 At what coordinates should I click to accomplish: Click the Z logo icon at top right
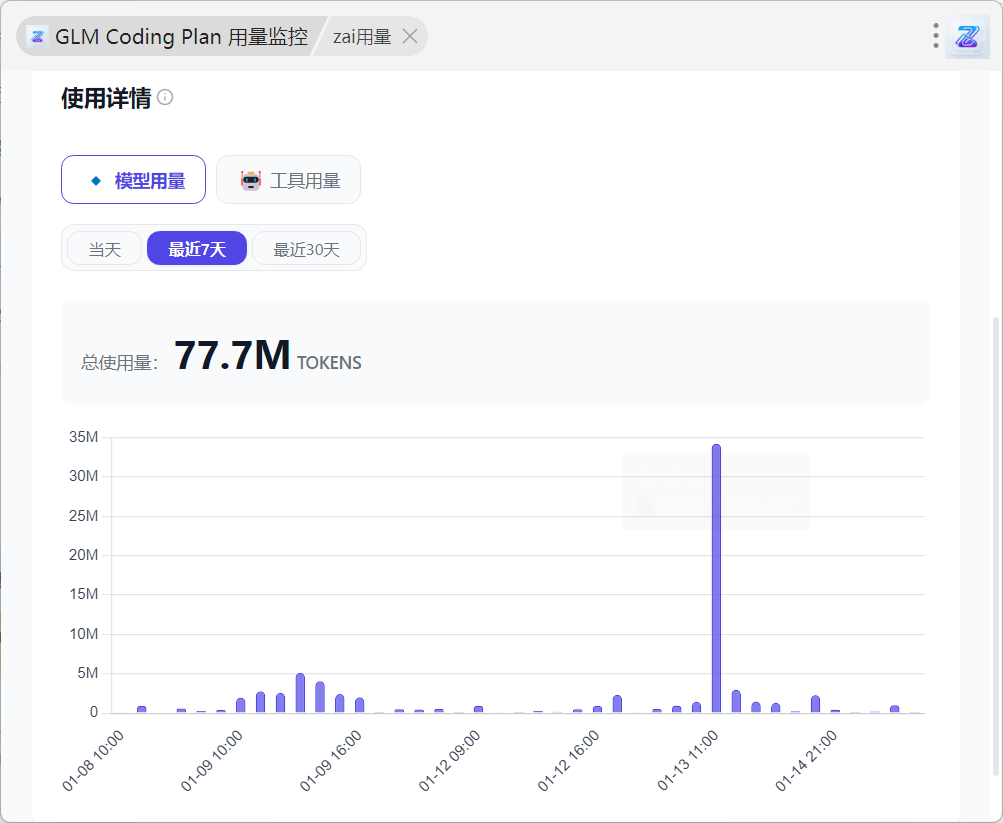coord(967,37)
